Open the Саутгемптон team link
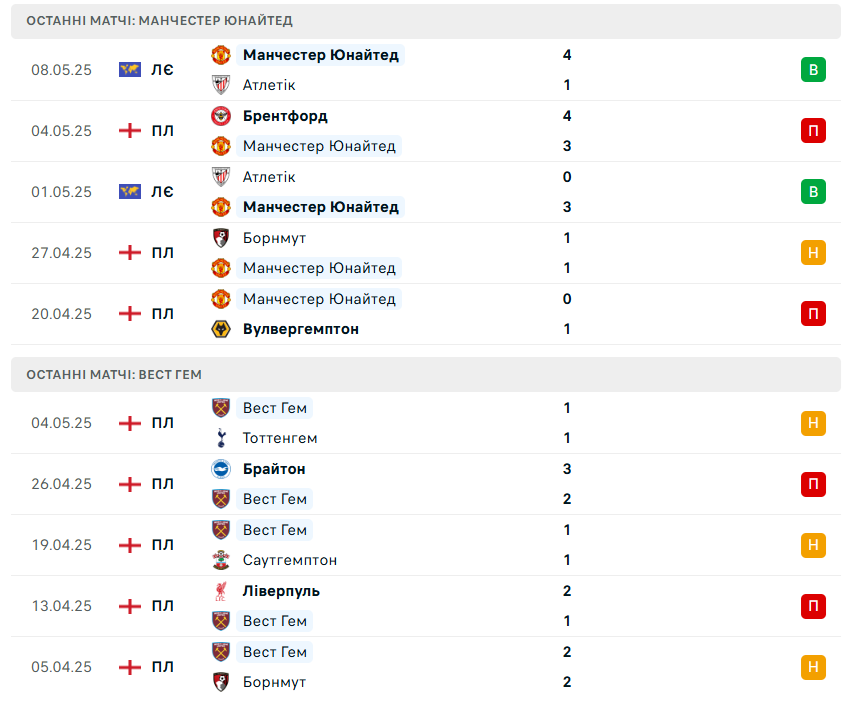 [x=290, y=561]
